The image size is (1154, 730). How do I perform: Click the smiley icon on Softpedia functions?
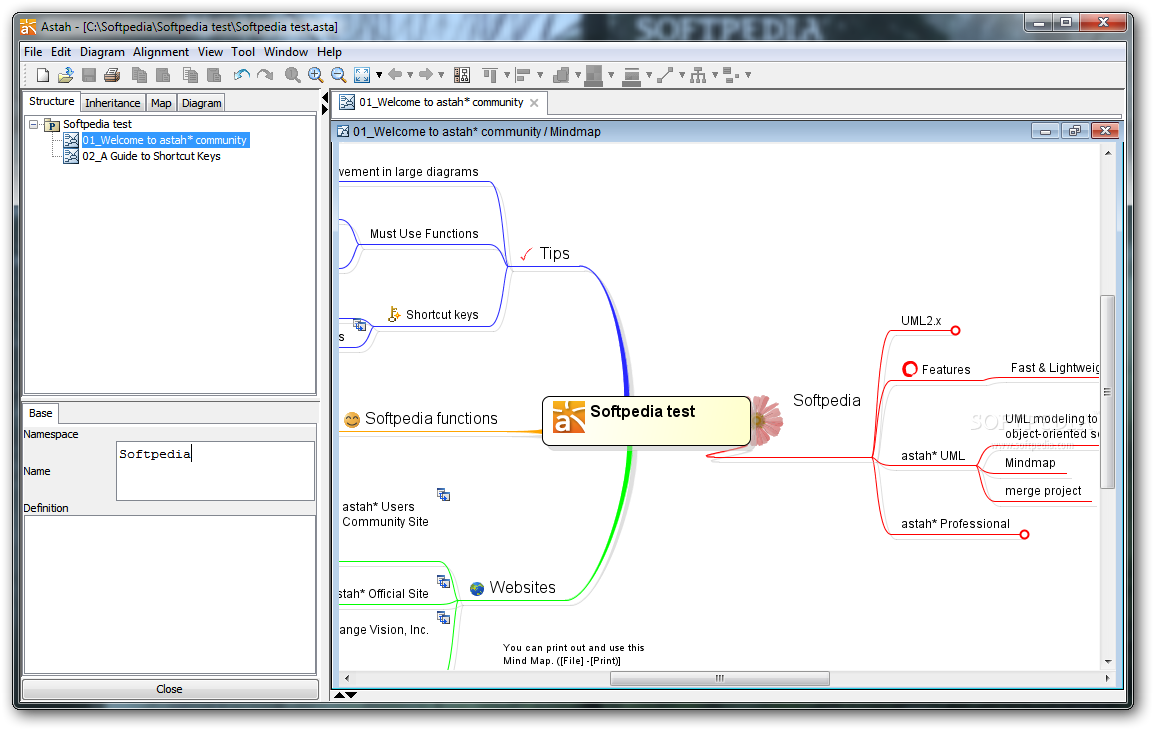(352, 419)
